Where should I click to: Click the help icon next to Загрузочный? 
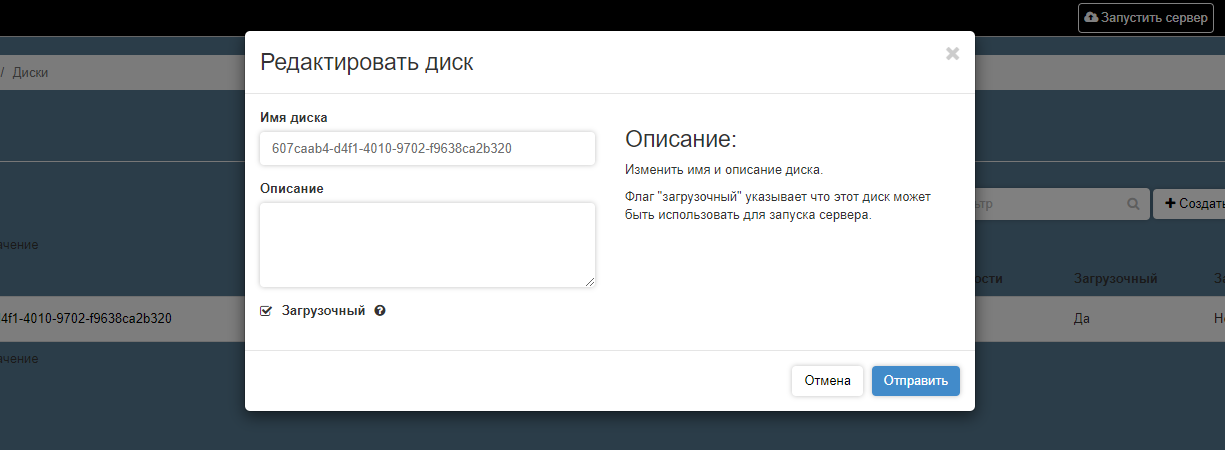click(380, 311)
